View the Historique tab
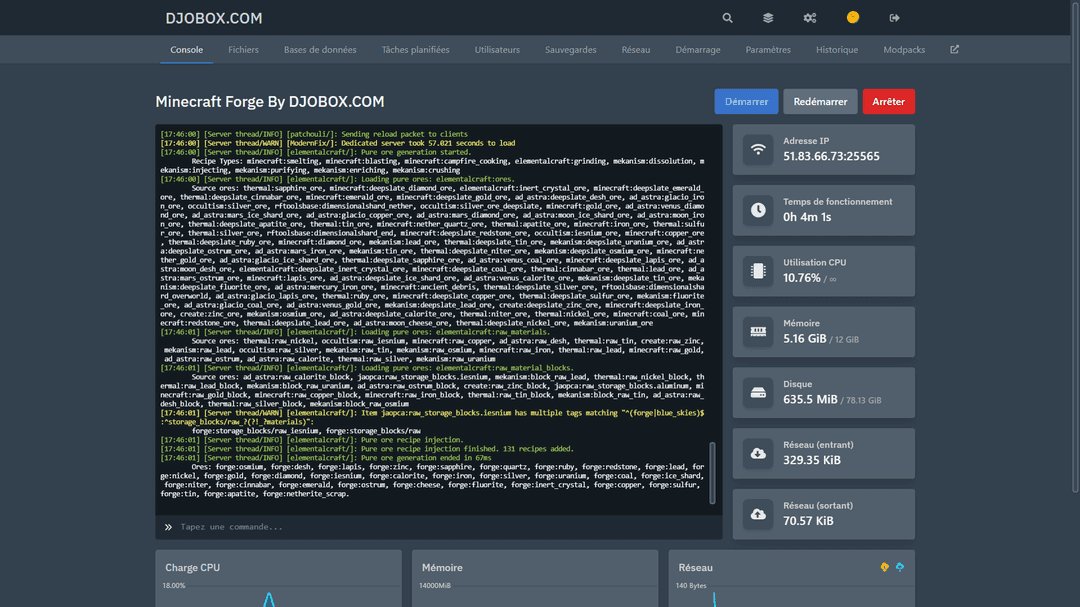The height and width of the screenshot is (607, 1080). point(837,50)
